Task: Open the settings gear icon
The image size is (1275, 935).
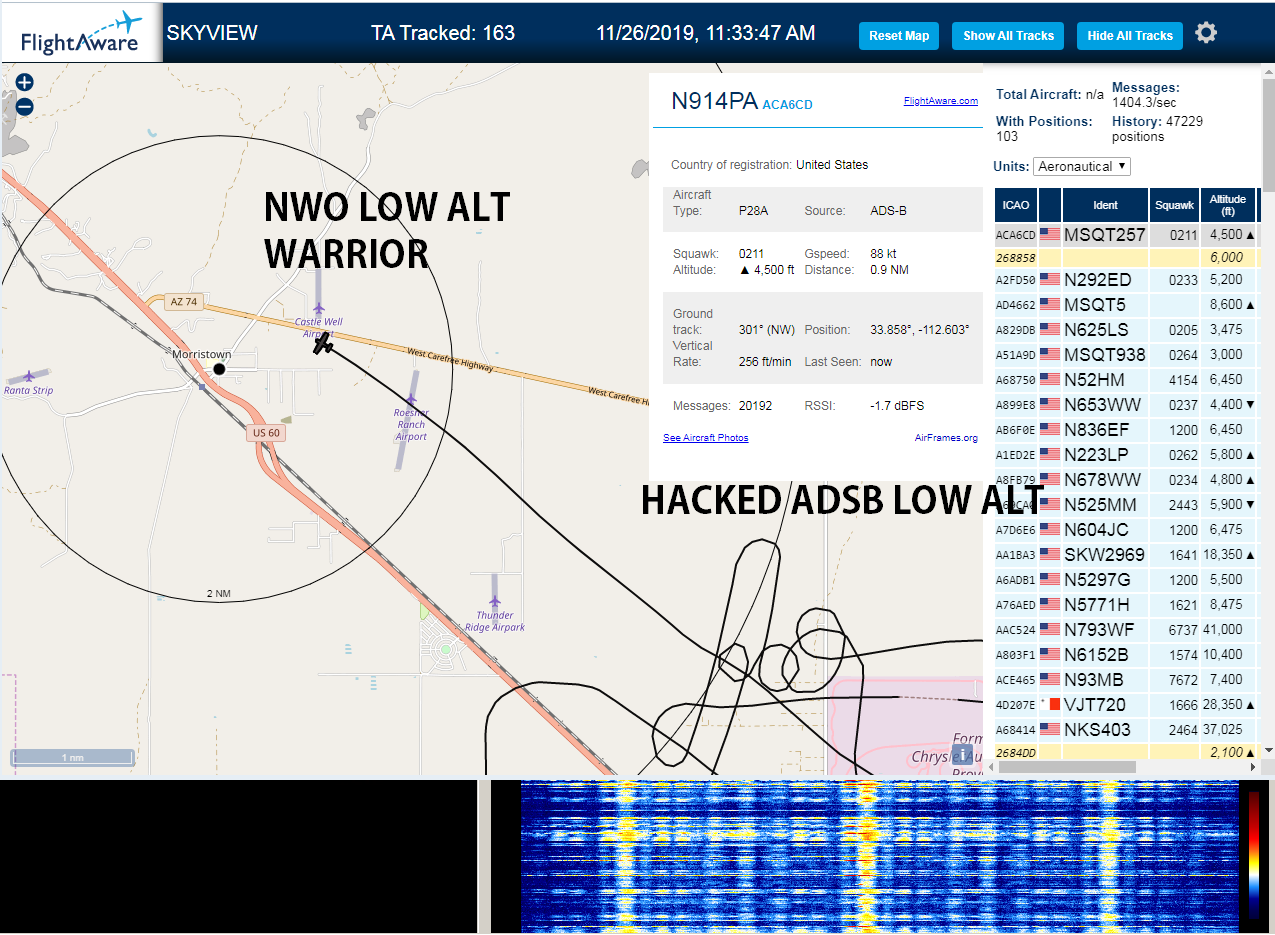Action: click(x=1206, y=33)
